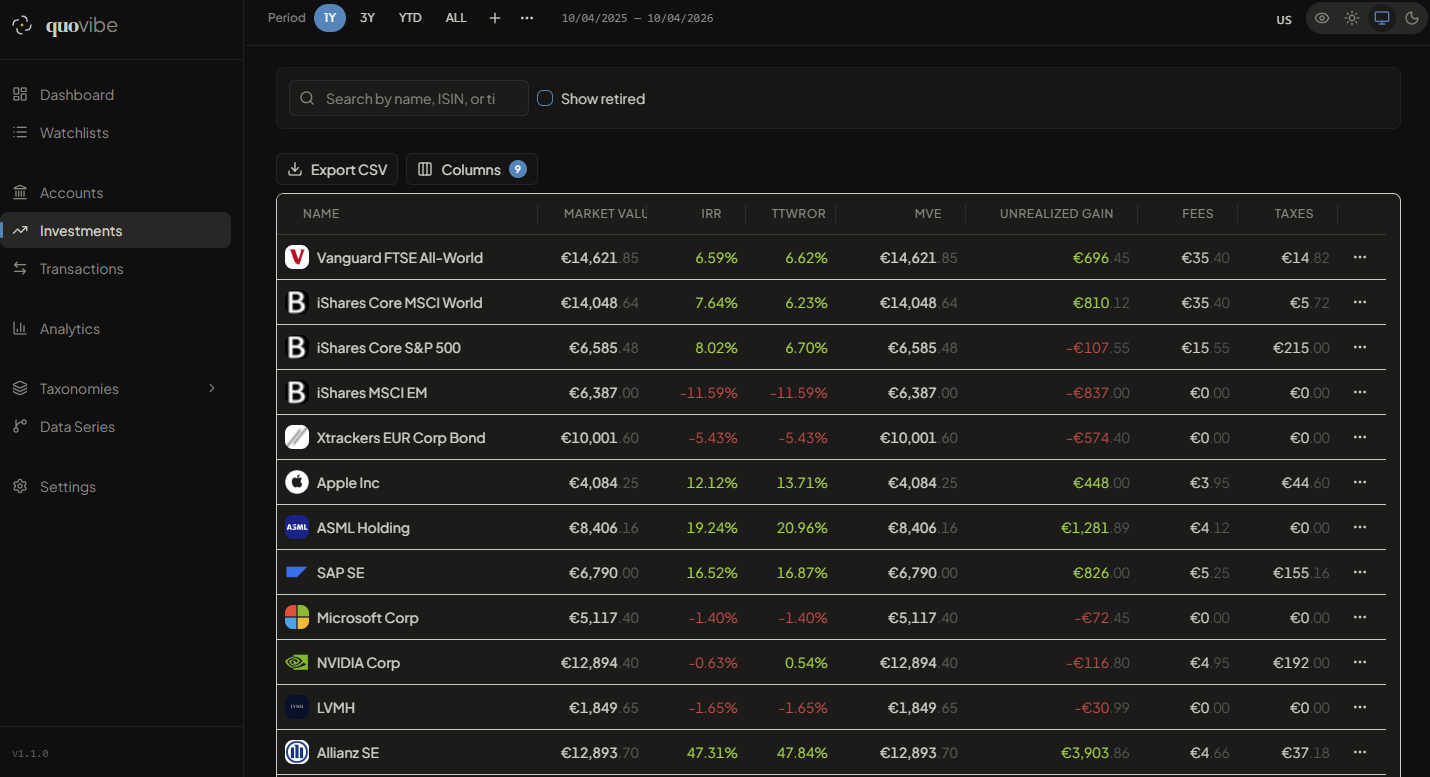1430x777 pixels.
Task: Open Analytics from sidebar
Action: 69,328
